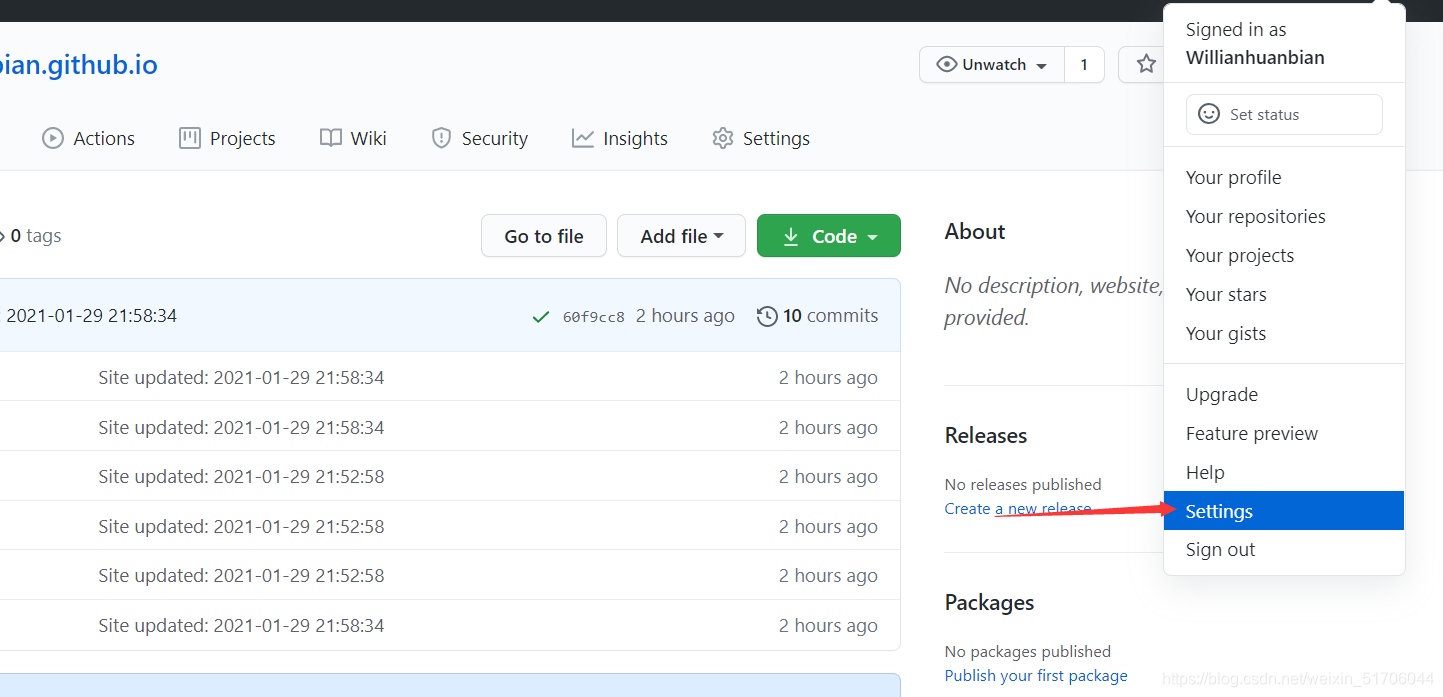Viewport: 1443px width, 697px height.
Task: Select Your repositories in user menu
Action: (1284, 216)
